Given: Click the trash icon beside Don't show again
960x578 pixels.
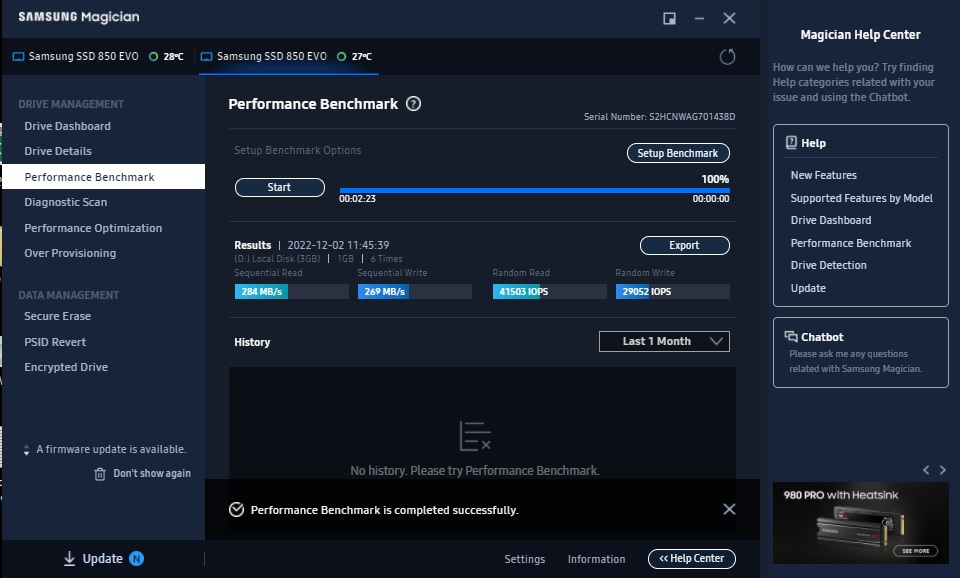Looking at the screenshot, I should 100,474.
